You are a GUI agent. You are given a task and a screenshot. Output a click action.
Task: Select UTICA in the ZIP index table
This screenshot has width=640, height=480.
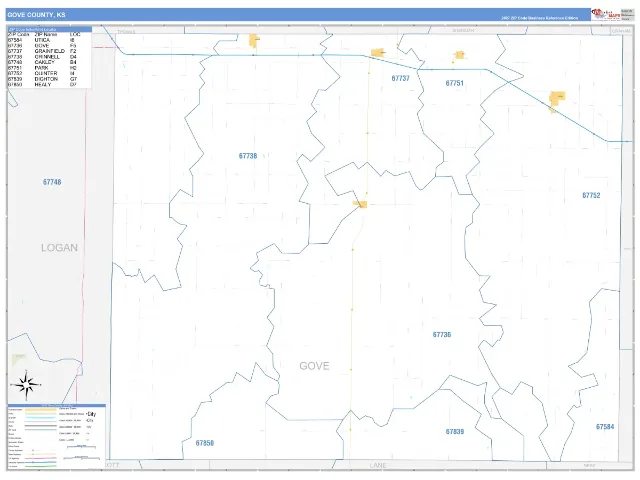point(42,40)
